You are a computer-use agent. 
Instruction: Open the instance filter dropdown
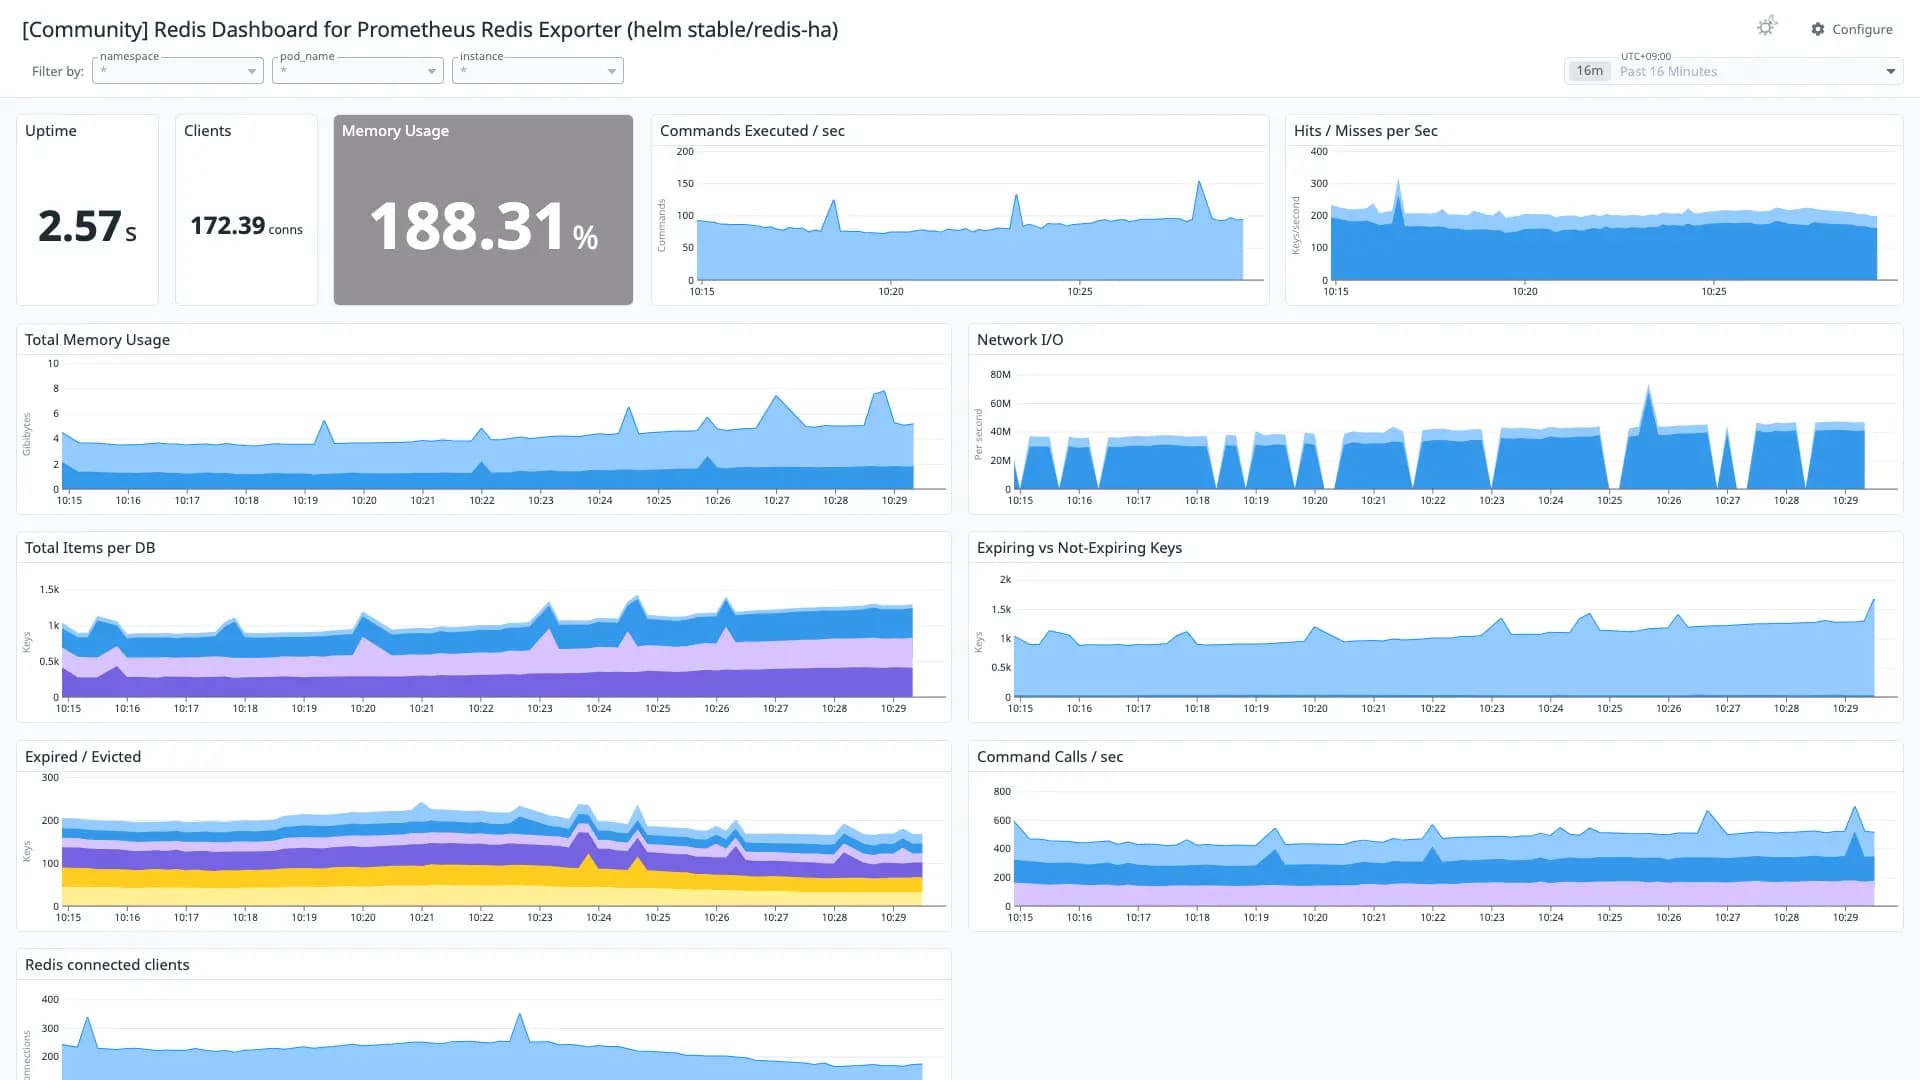pyautogui.click(x=538, y=71)
